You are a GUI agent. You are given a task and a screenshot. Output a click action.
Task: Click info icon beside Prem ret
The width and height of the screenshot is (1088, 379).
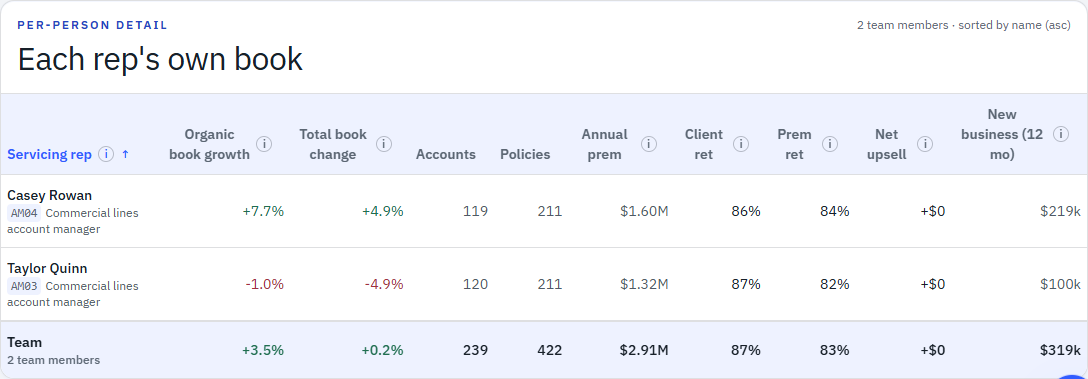point(829,144)
